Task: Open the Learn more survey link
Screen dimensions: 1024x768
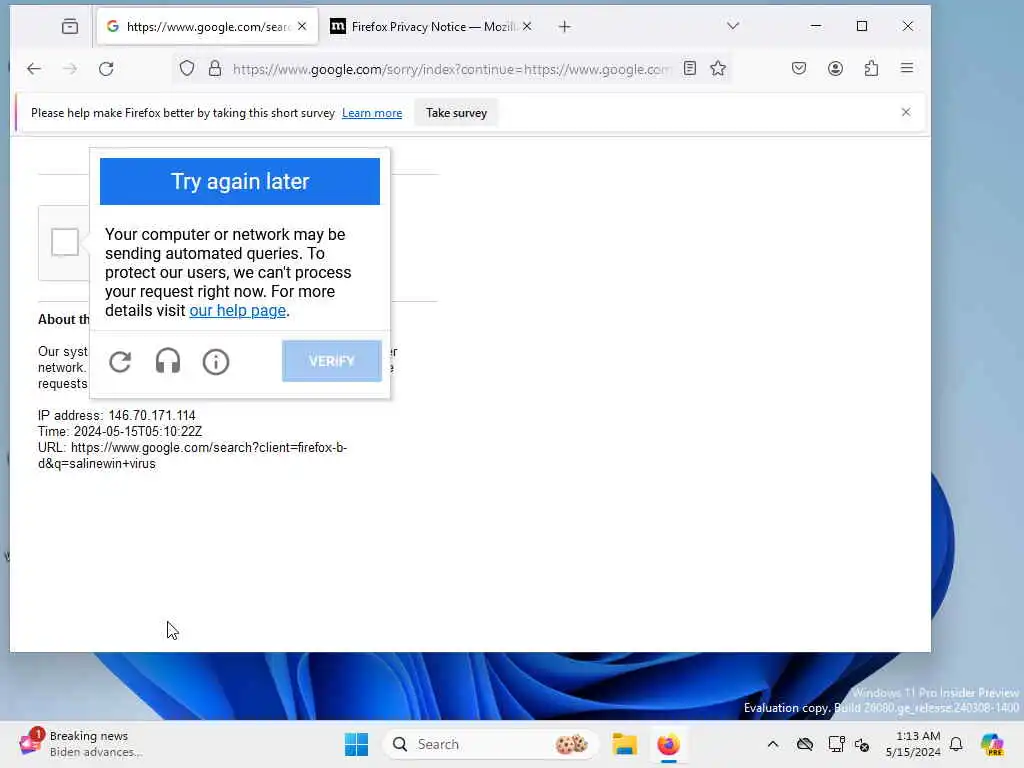Action: tap(372, 113)
